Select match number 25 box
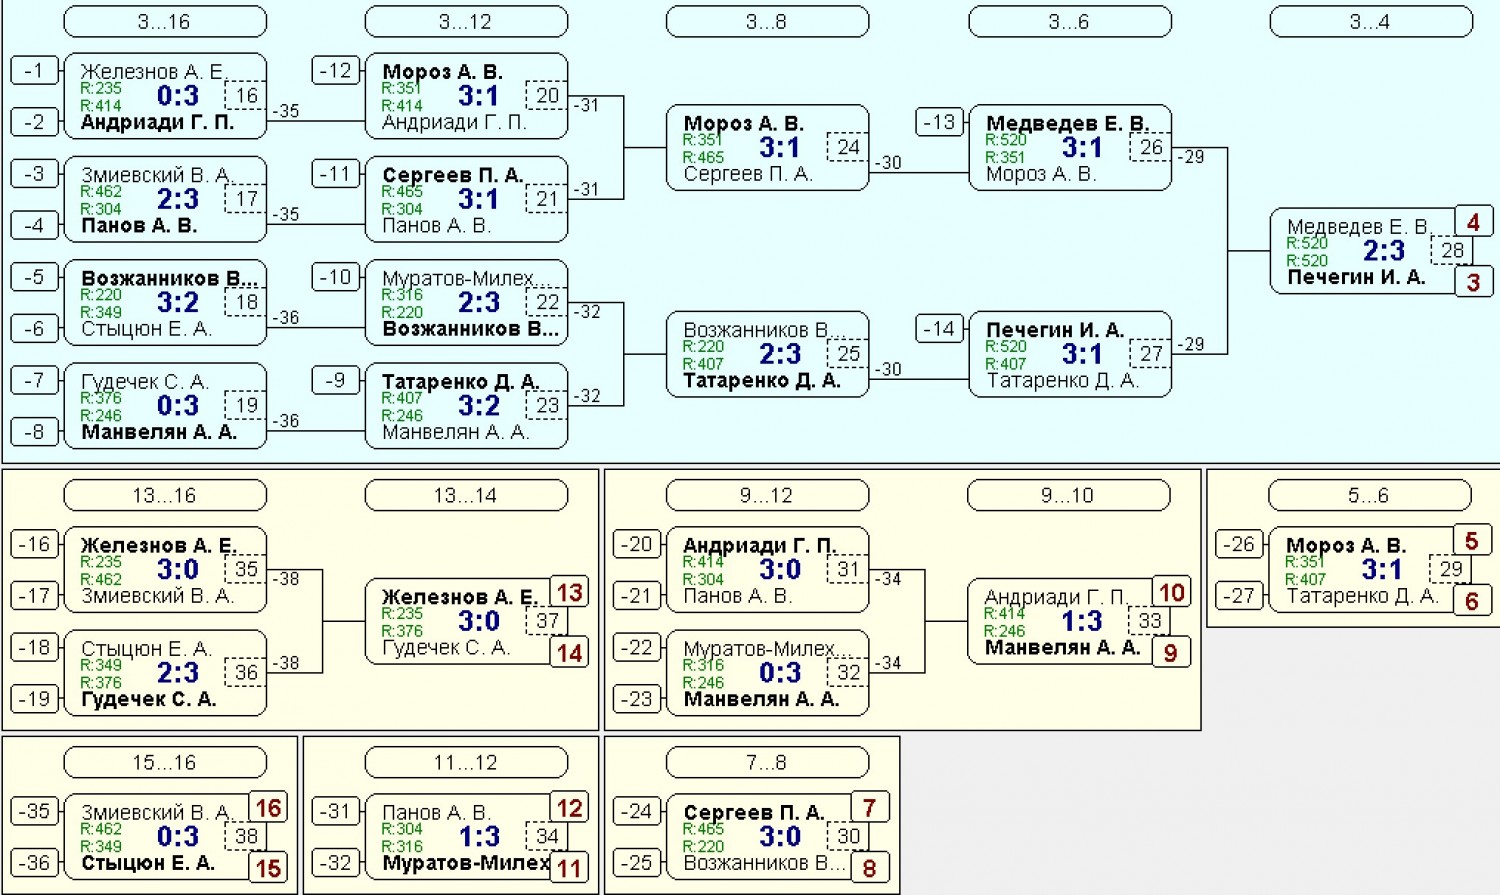1500x895 pixels. coord(848,353)
